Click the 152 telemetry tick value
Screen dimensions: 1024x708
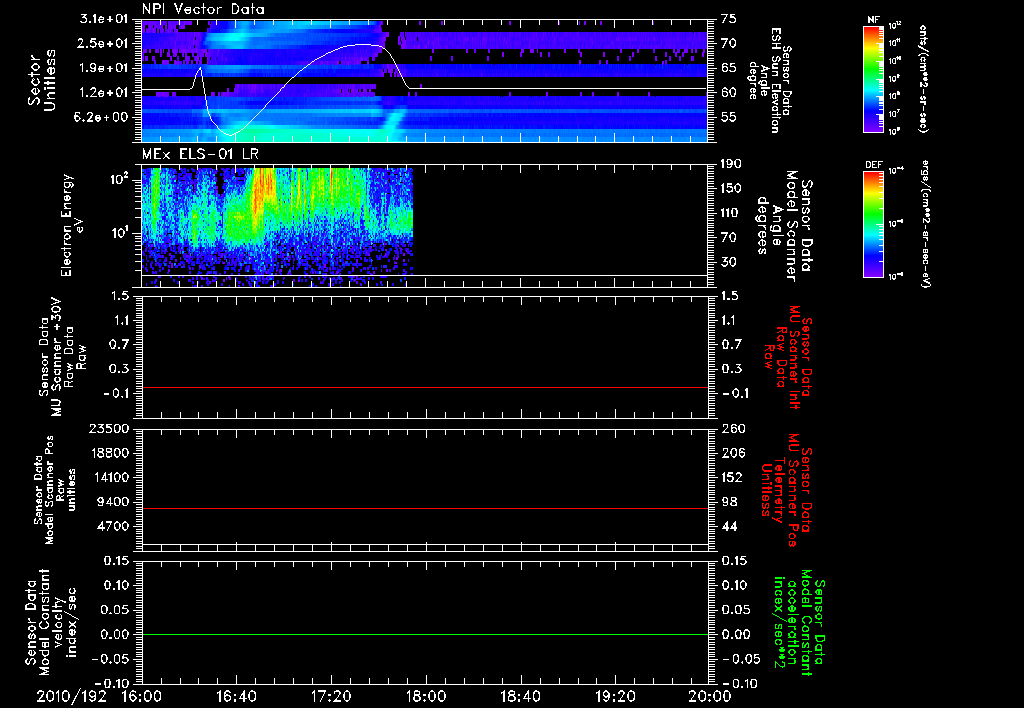[x=733, y=477]
